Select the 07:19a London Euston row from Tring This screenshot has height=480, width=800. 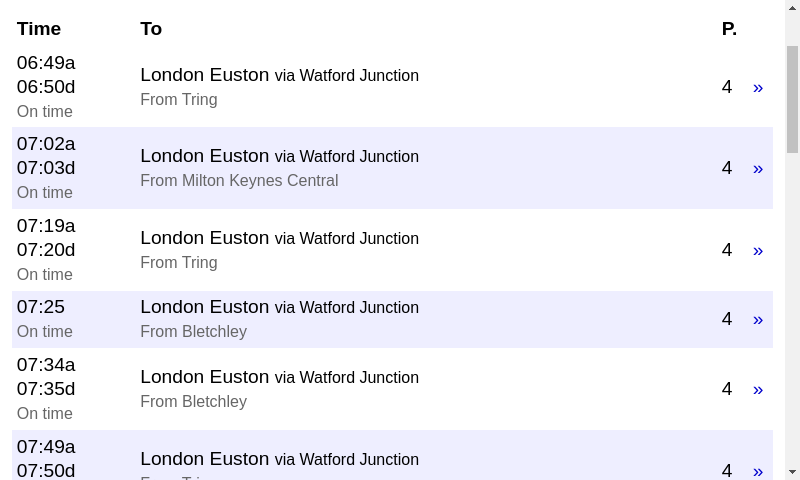click(x=392, y=249)
